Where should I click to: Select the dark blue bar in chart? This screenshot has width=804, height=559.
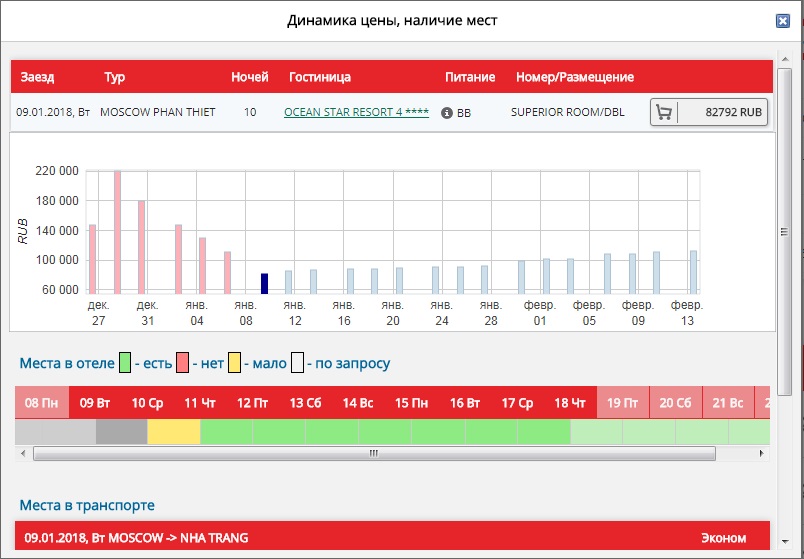click(265, 283)
